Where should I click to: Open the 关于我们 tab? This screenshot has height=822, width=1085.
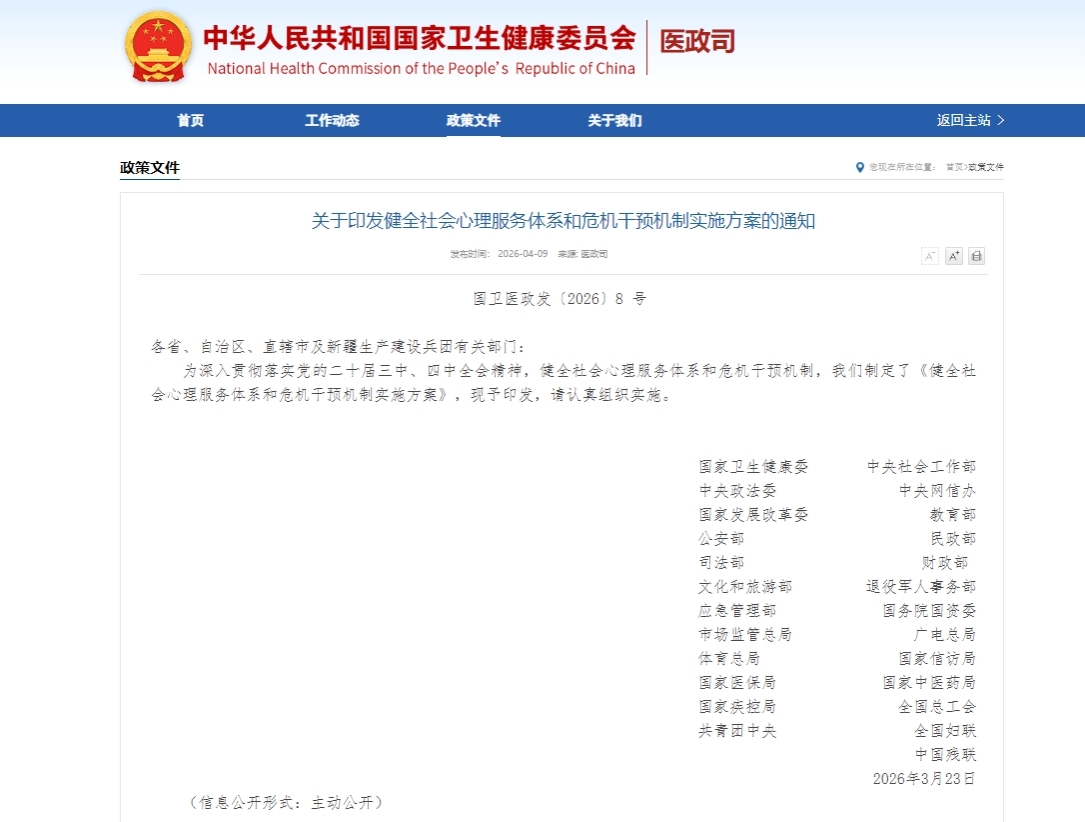(x=613, y=120)
